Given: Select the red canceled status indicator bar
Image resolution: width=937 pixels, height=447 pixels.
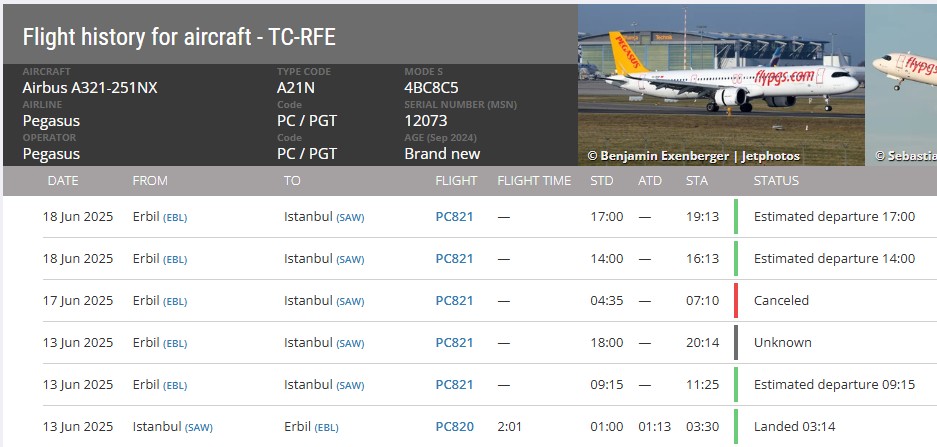Looking at the screenshot, I should [x=736, y=301].
